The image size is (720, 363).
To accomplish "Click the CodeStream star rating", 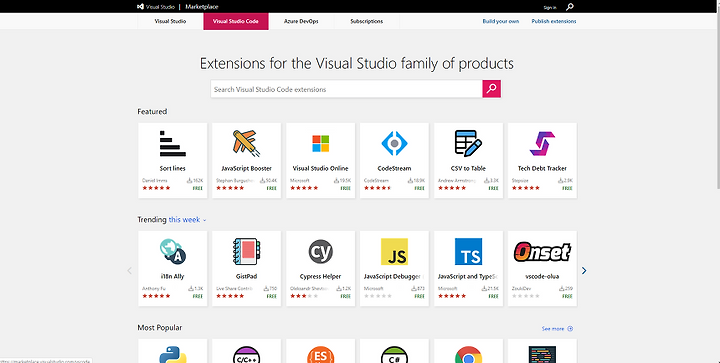I will (x=378, y=188).
